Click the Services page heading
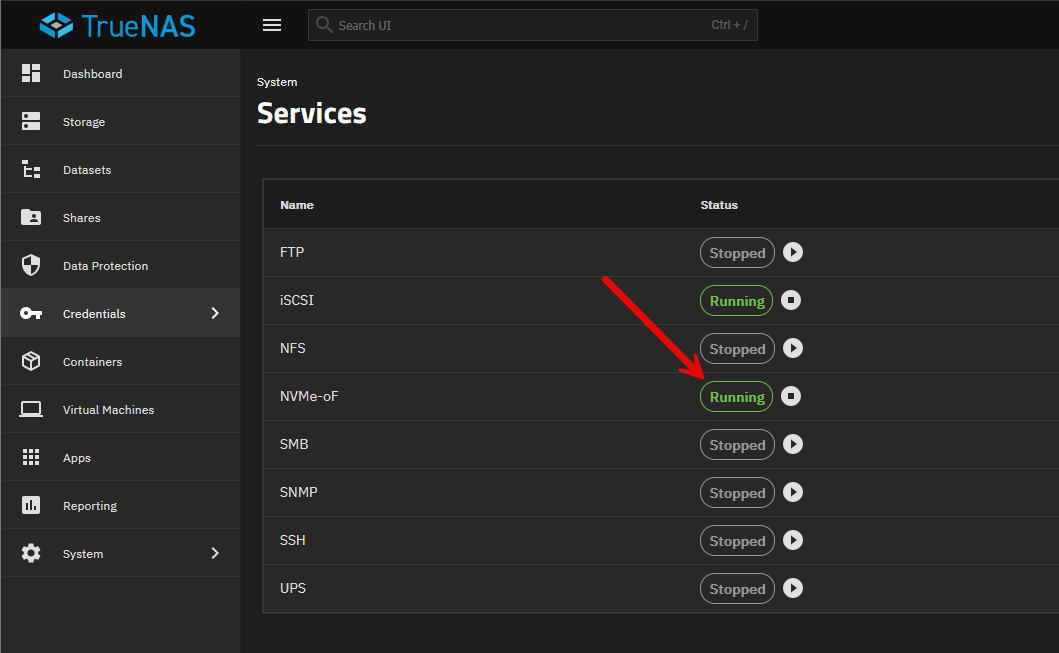Image resolution: width=1059 pixels, height=653 pixels. (311, 113)
